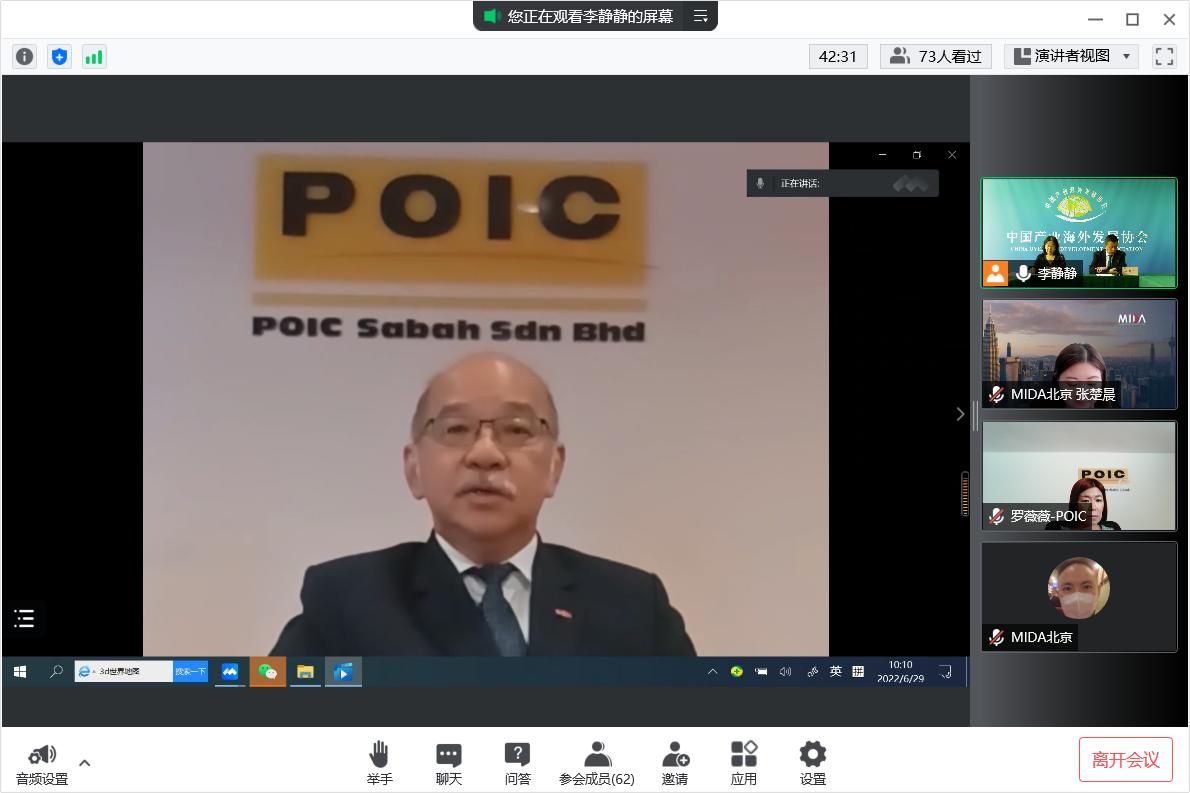Click the 3d世界地图 search input box
1190x793 pixels.
click(124, 672)
